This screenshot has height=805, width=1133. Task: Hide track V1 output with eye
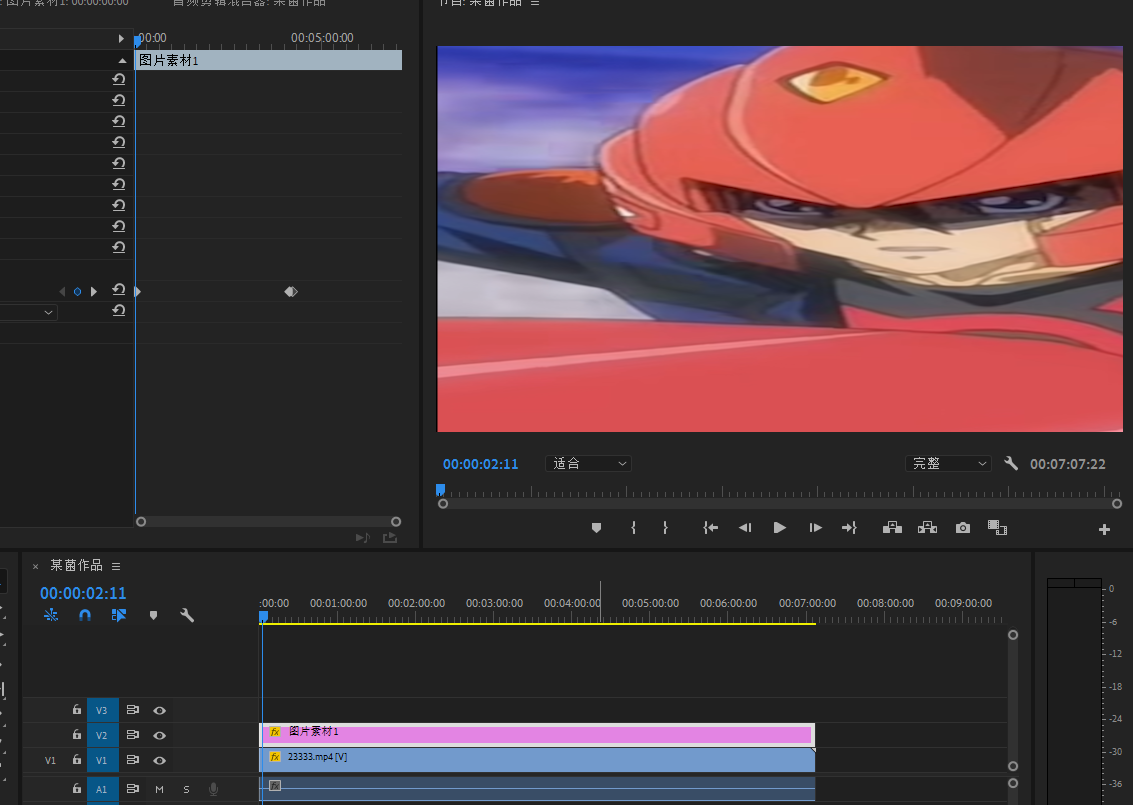click(x=160, y=760)
